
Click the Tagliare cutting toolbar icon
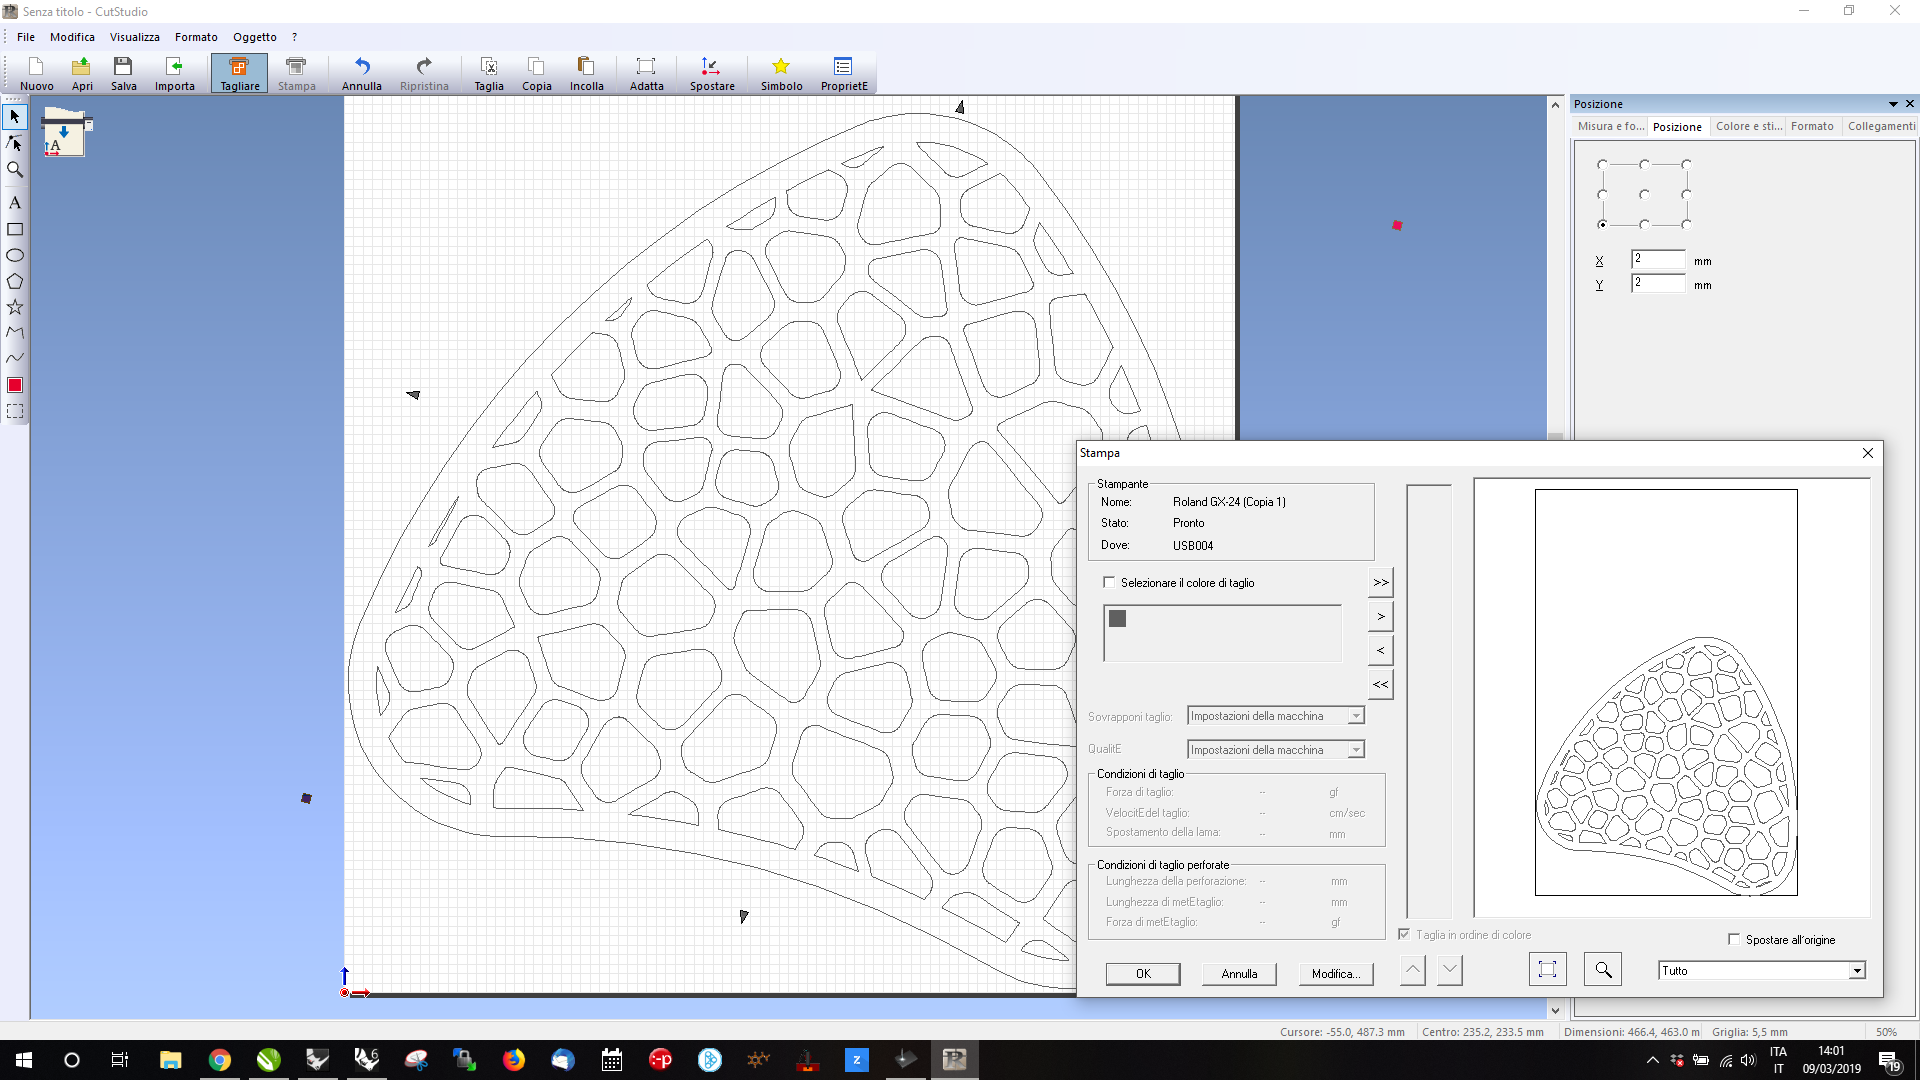pyautogui.click(x=239, y=73)
